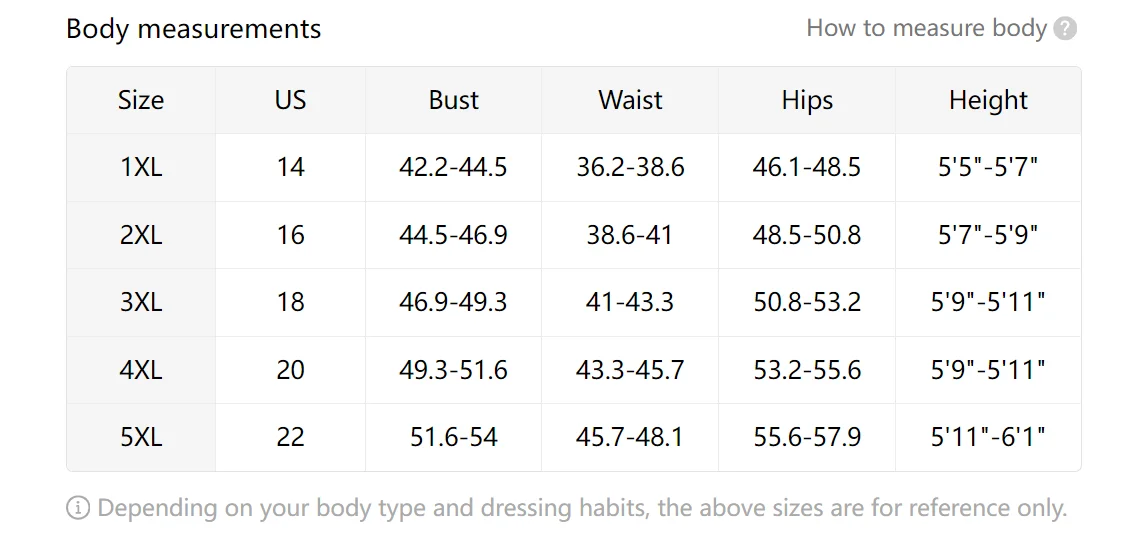Click the info icon beside the disclaimer
1122x557 pixels.
click(x=78, y=508)
